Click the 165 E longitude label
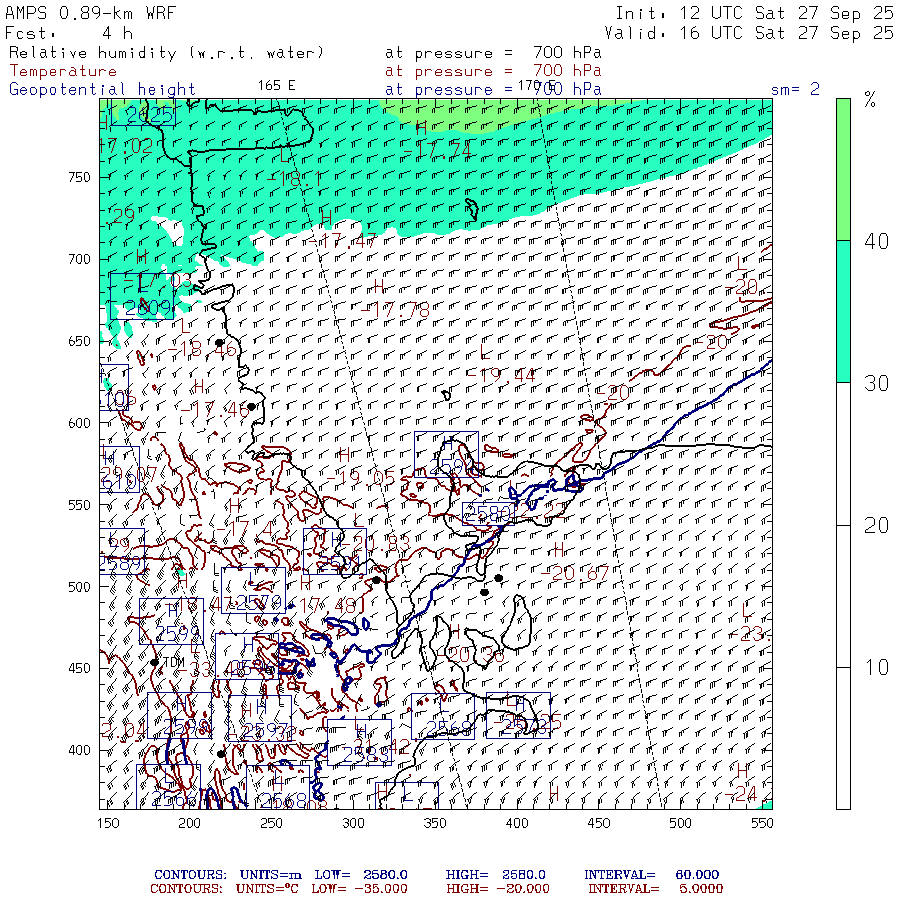 pos(276,85)
